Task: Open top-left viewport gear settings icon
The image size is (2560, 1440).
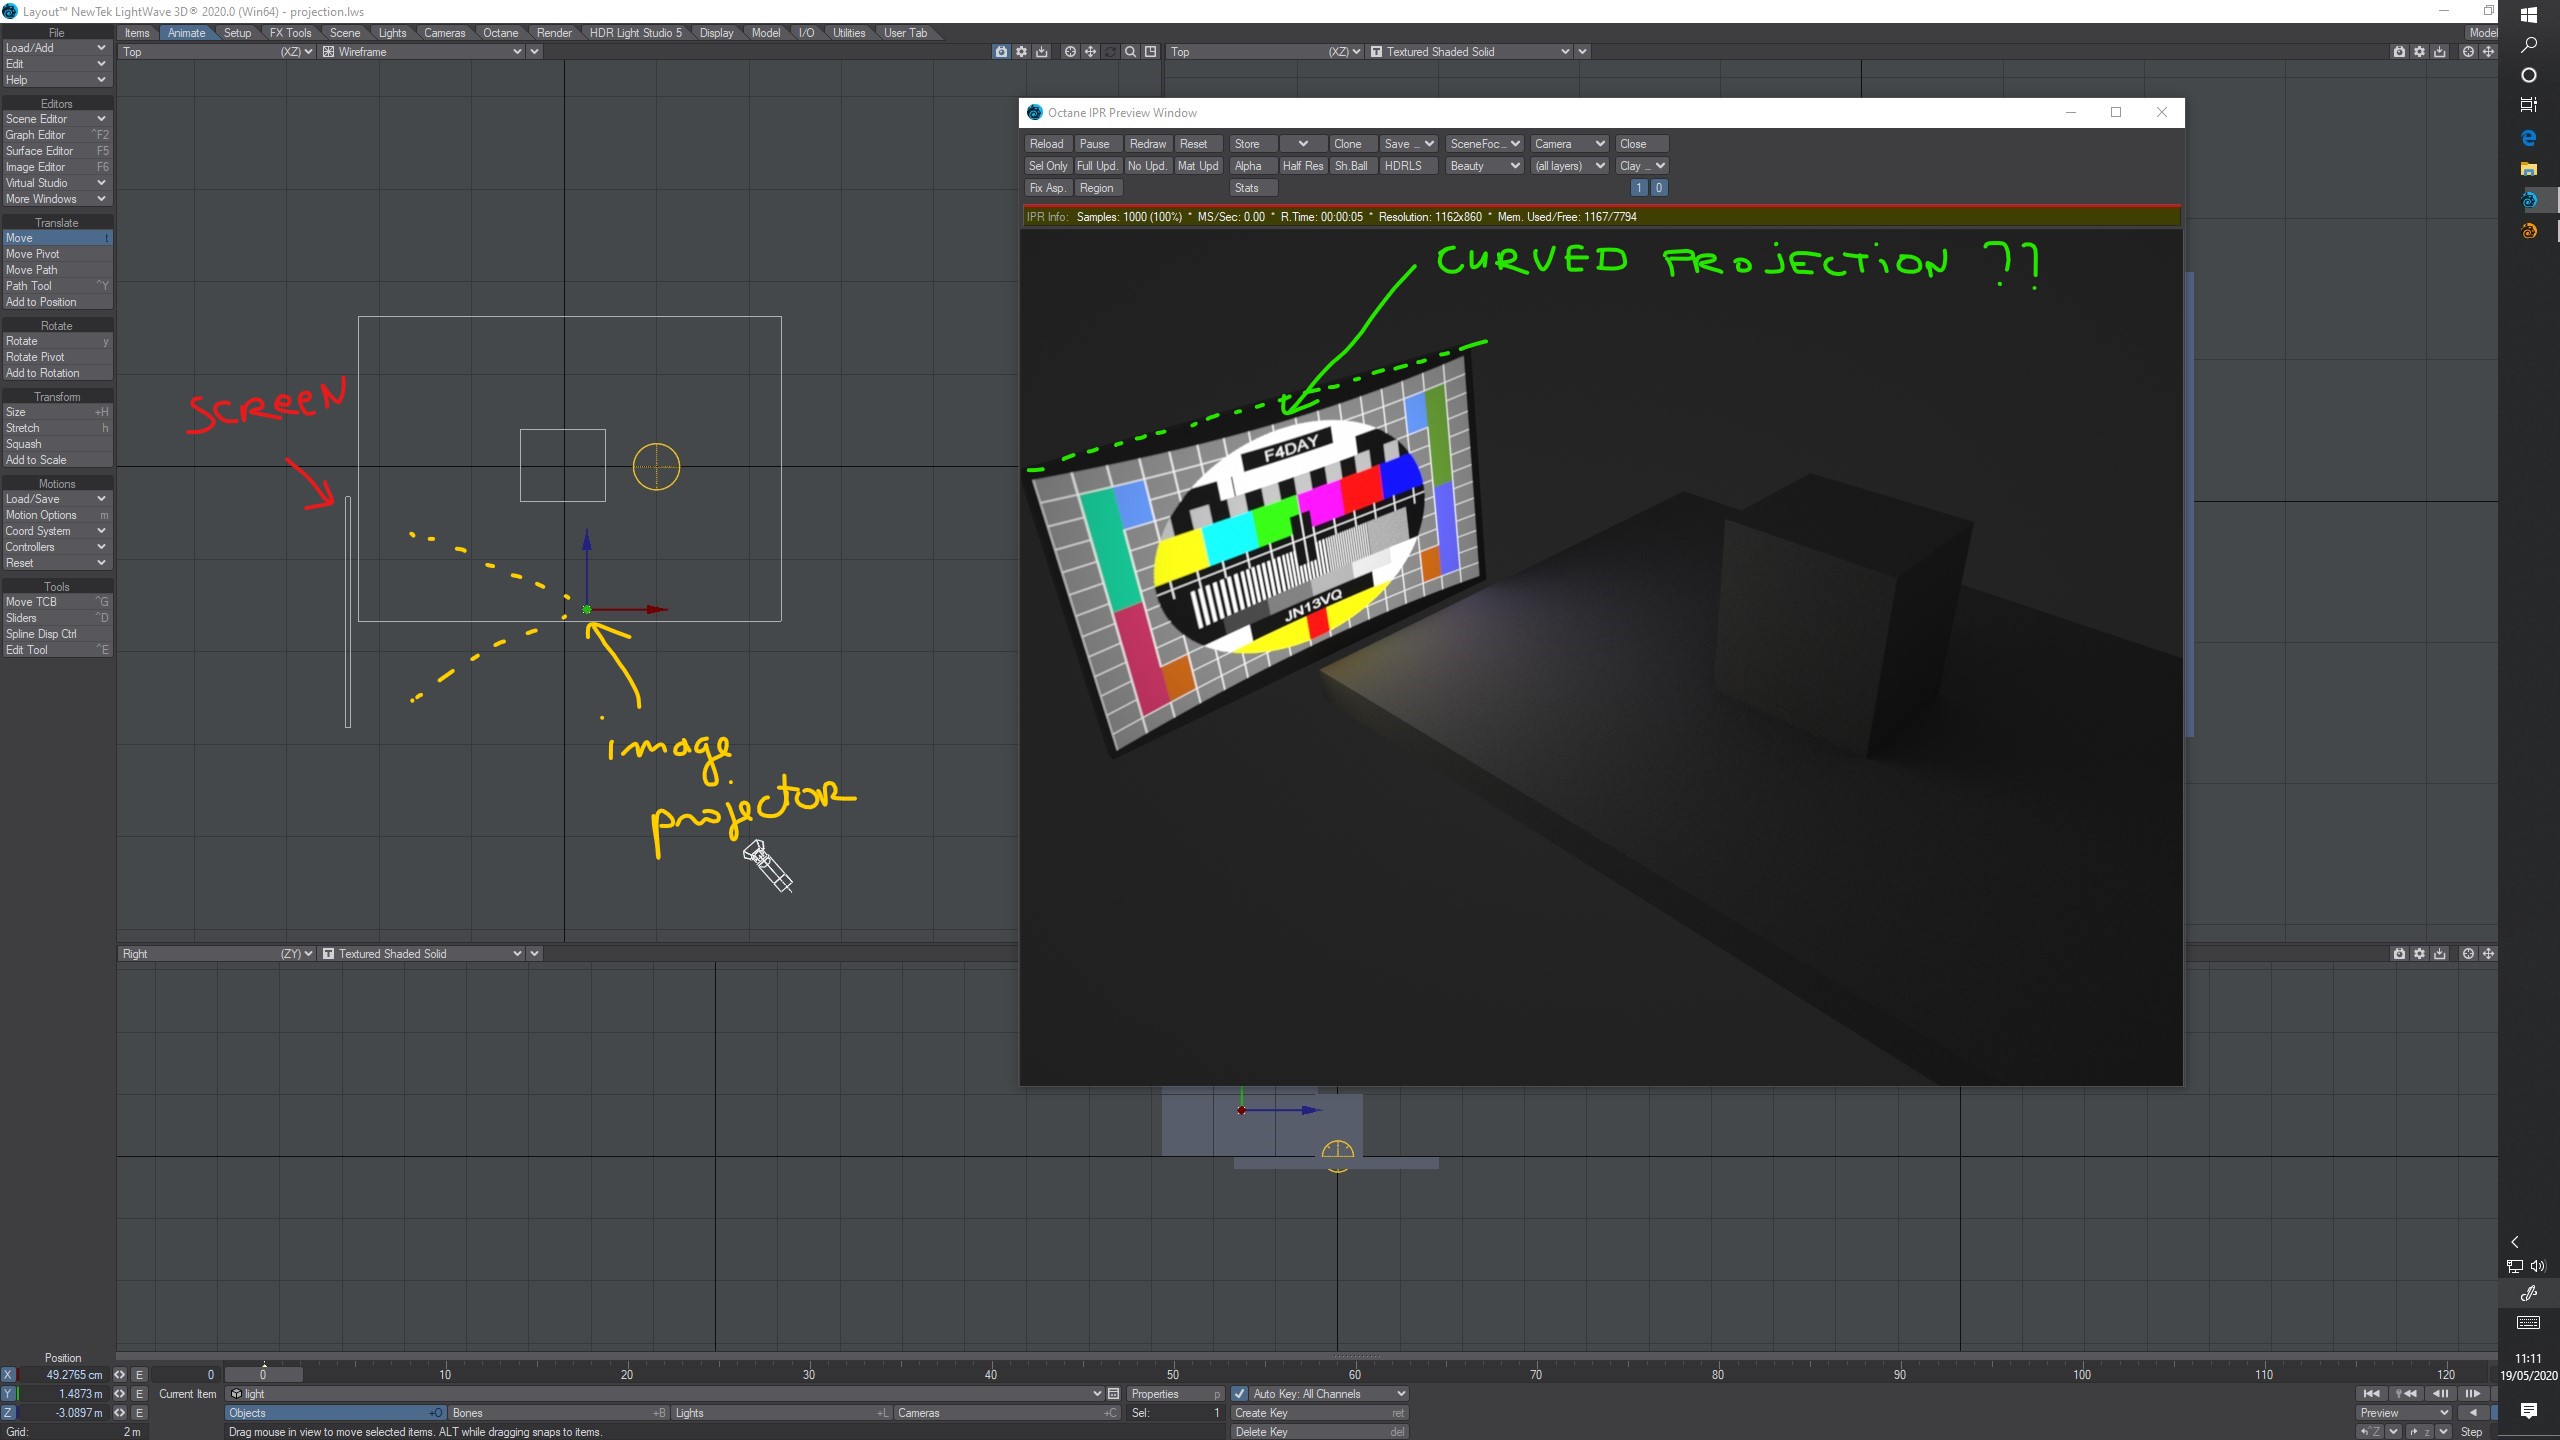Action: pyautogui.click(x=1021, y=52)
